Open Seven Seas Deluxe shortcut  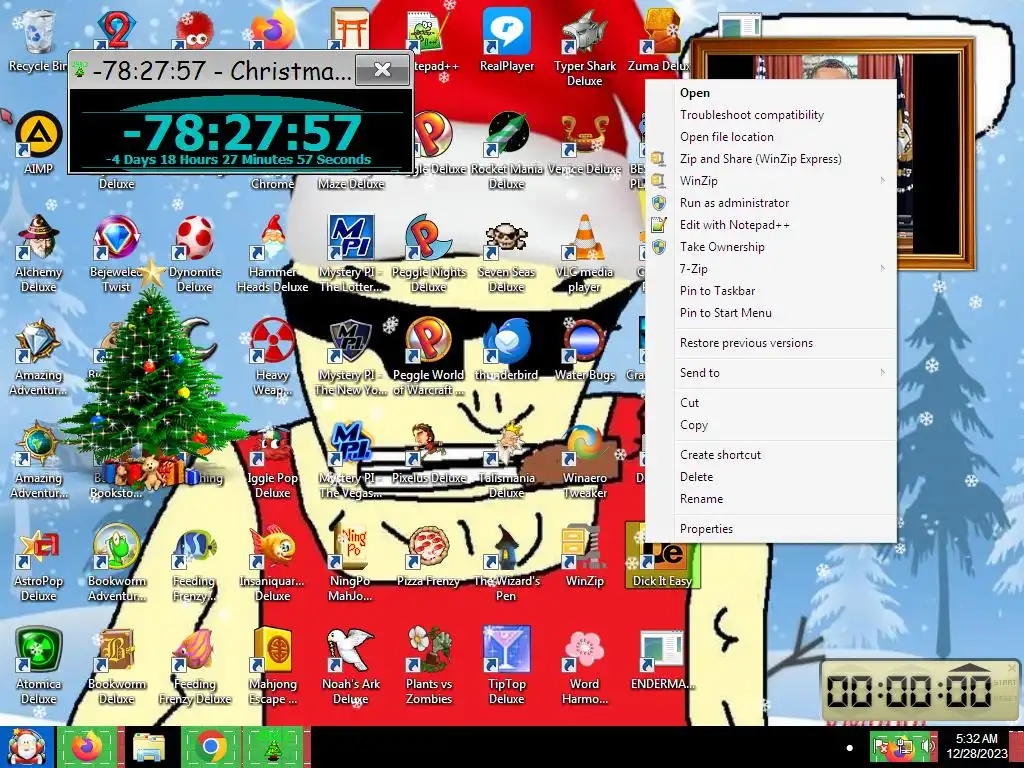click(x=507, y=253)
